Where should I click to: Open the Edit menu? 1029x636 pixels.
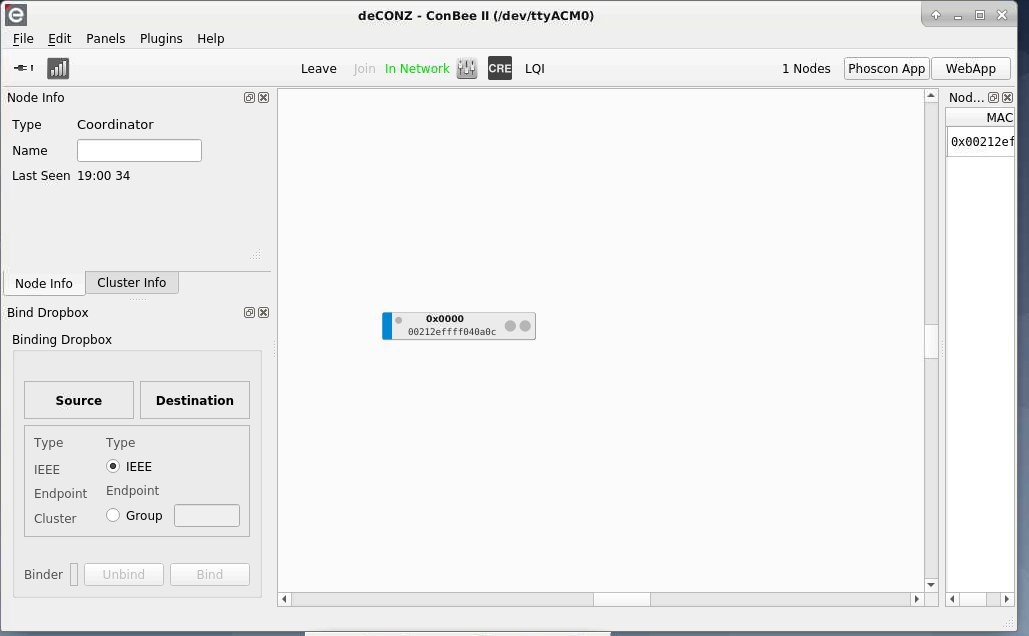[59, 39]
